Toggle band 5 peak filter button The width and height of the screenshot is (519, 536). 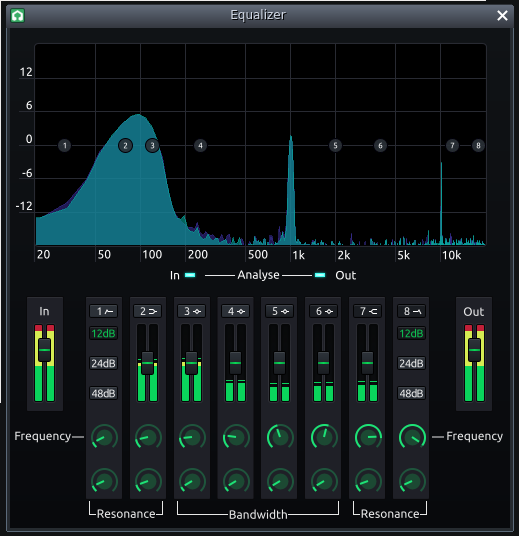tap(279, 311)
